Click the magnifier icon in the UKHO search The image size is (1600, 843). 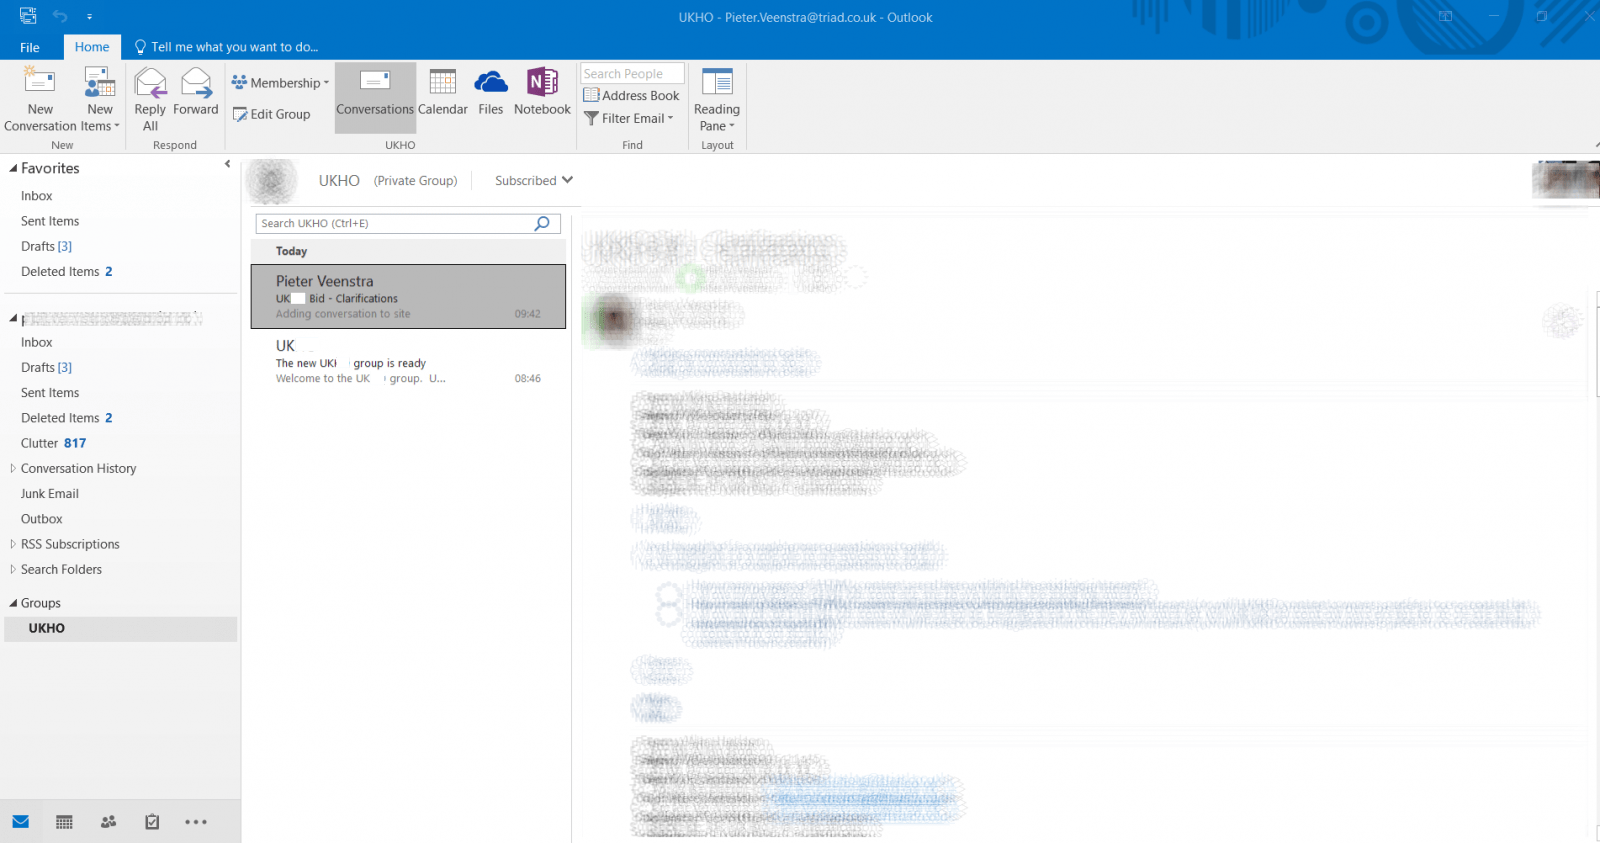coord(542,223)
